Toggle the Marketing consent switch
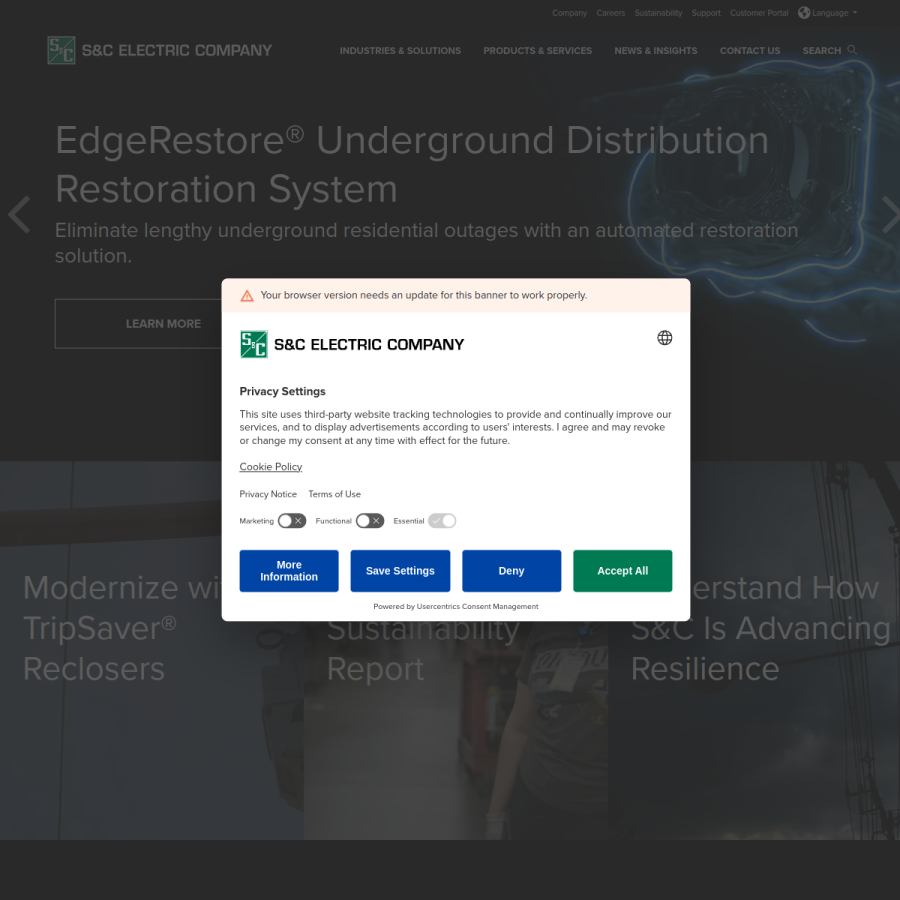900x900 pixels. tap(292, 521)
